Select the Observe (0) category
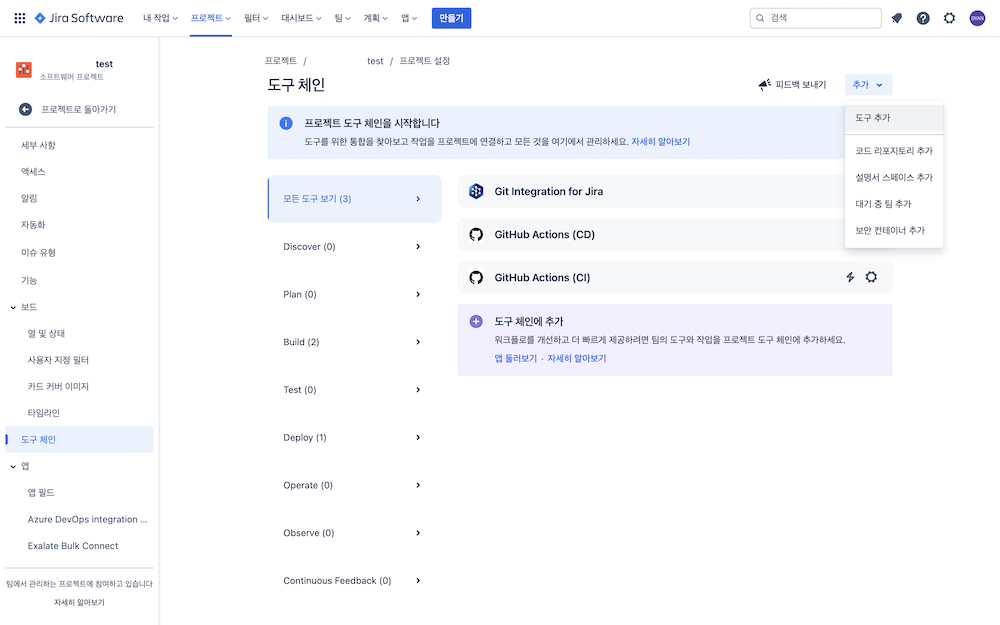The image size is (1000, 625). [354, 533]
